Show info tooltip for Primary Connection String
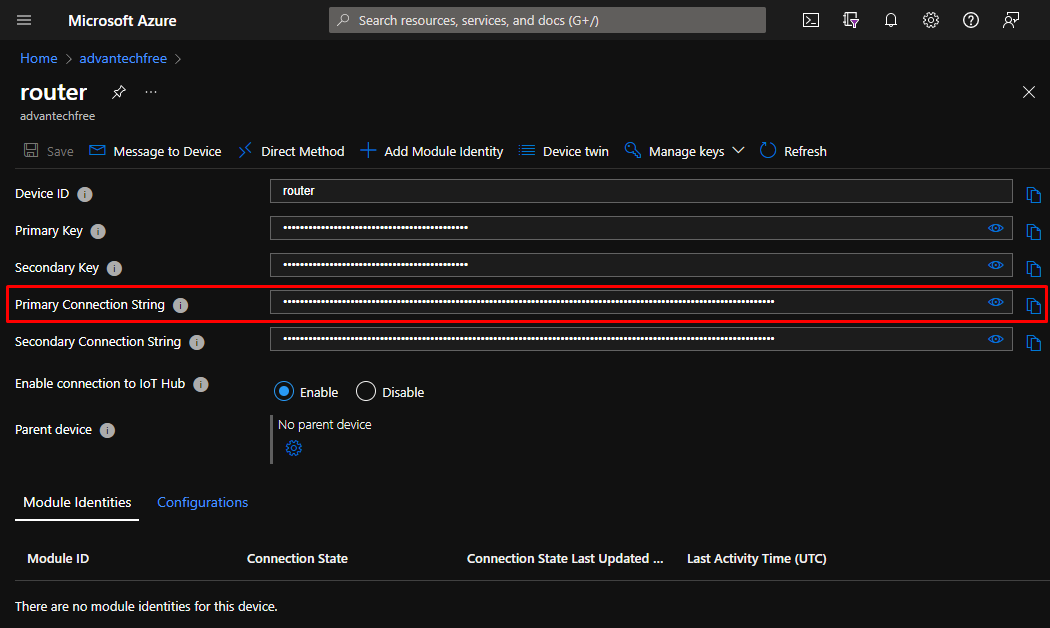1050x628 pixels. [x=180, y=305]
